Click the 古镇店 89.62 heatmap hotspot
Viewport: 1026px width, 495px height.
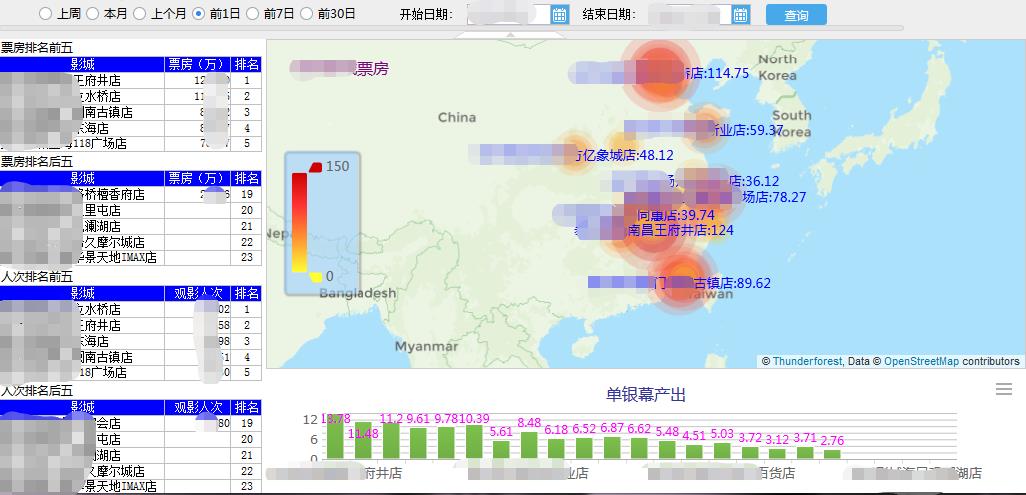click(x=679, y=279)
